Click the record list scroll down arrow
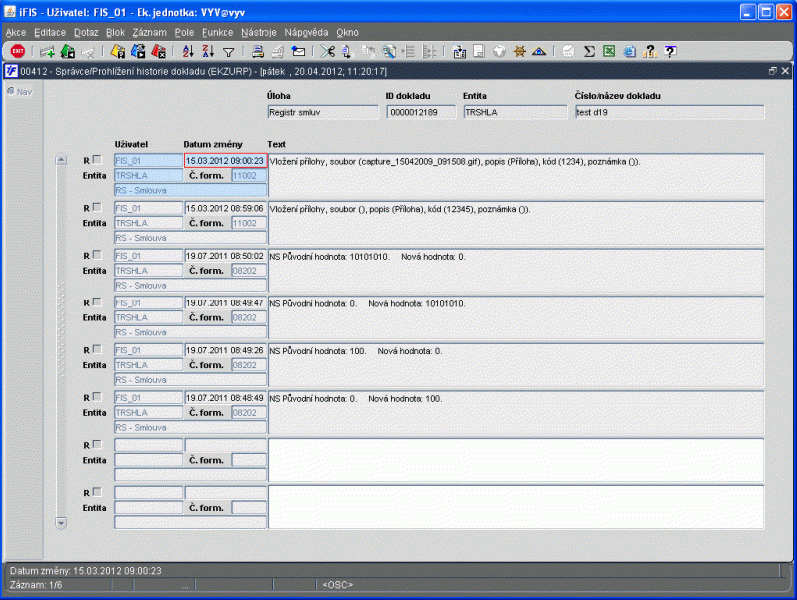 61,523
